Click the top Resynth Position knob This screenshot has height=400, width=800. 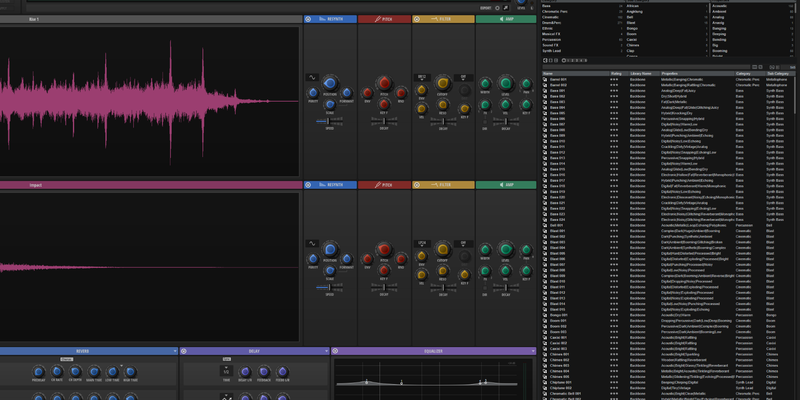(330, 83)
